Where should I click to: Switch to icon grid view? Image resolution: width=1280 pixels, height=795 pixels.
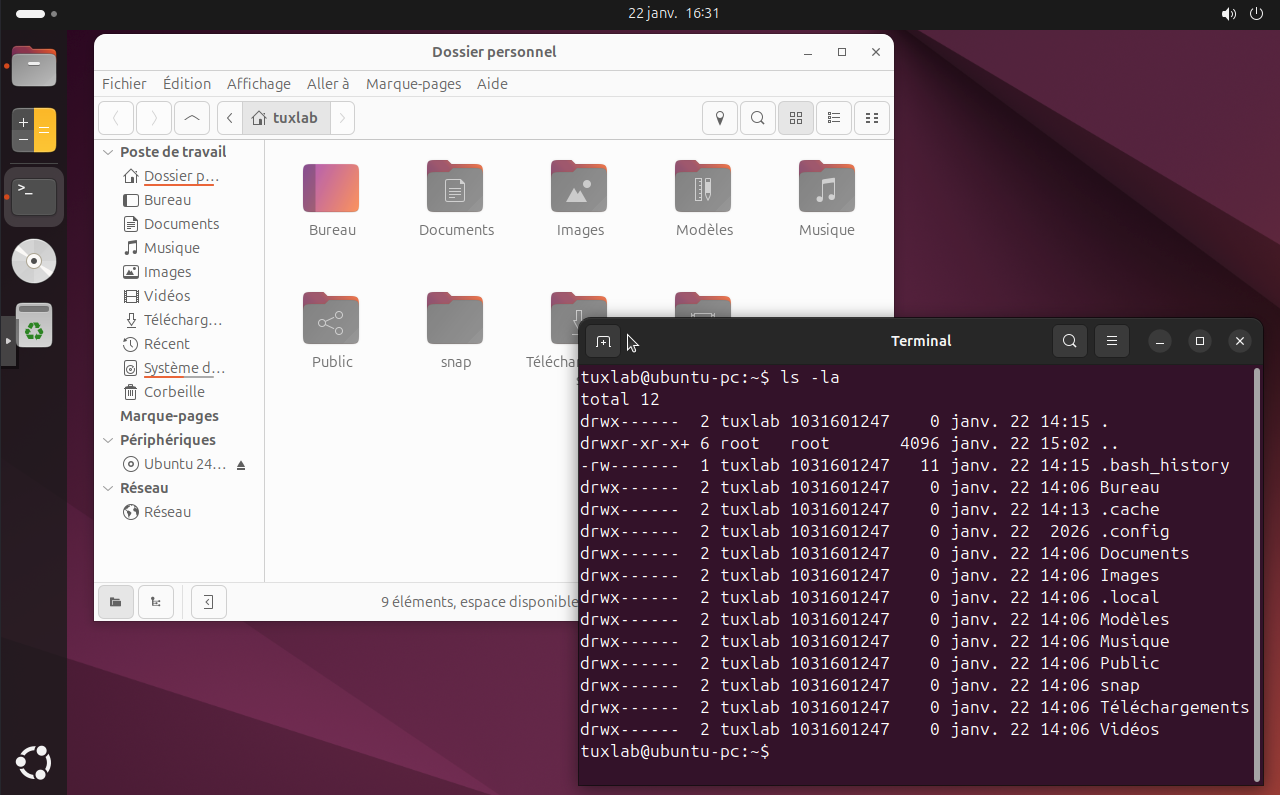coord(796,118)
